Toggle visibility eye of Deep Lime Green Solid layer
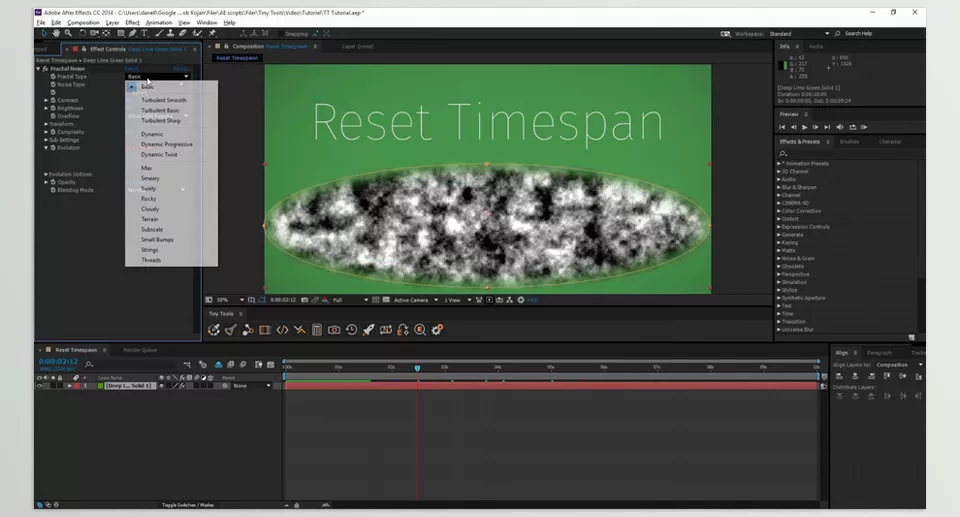 point(40,386)
